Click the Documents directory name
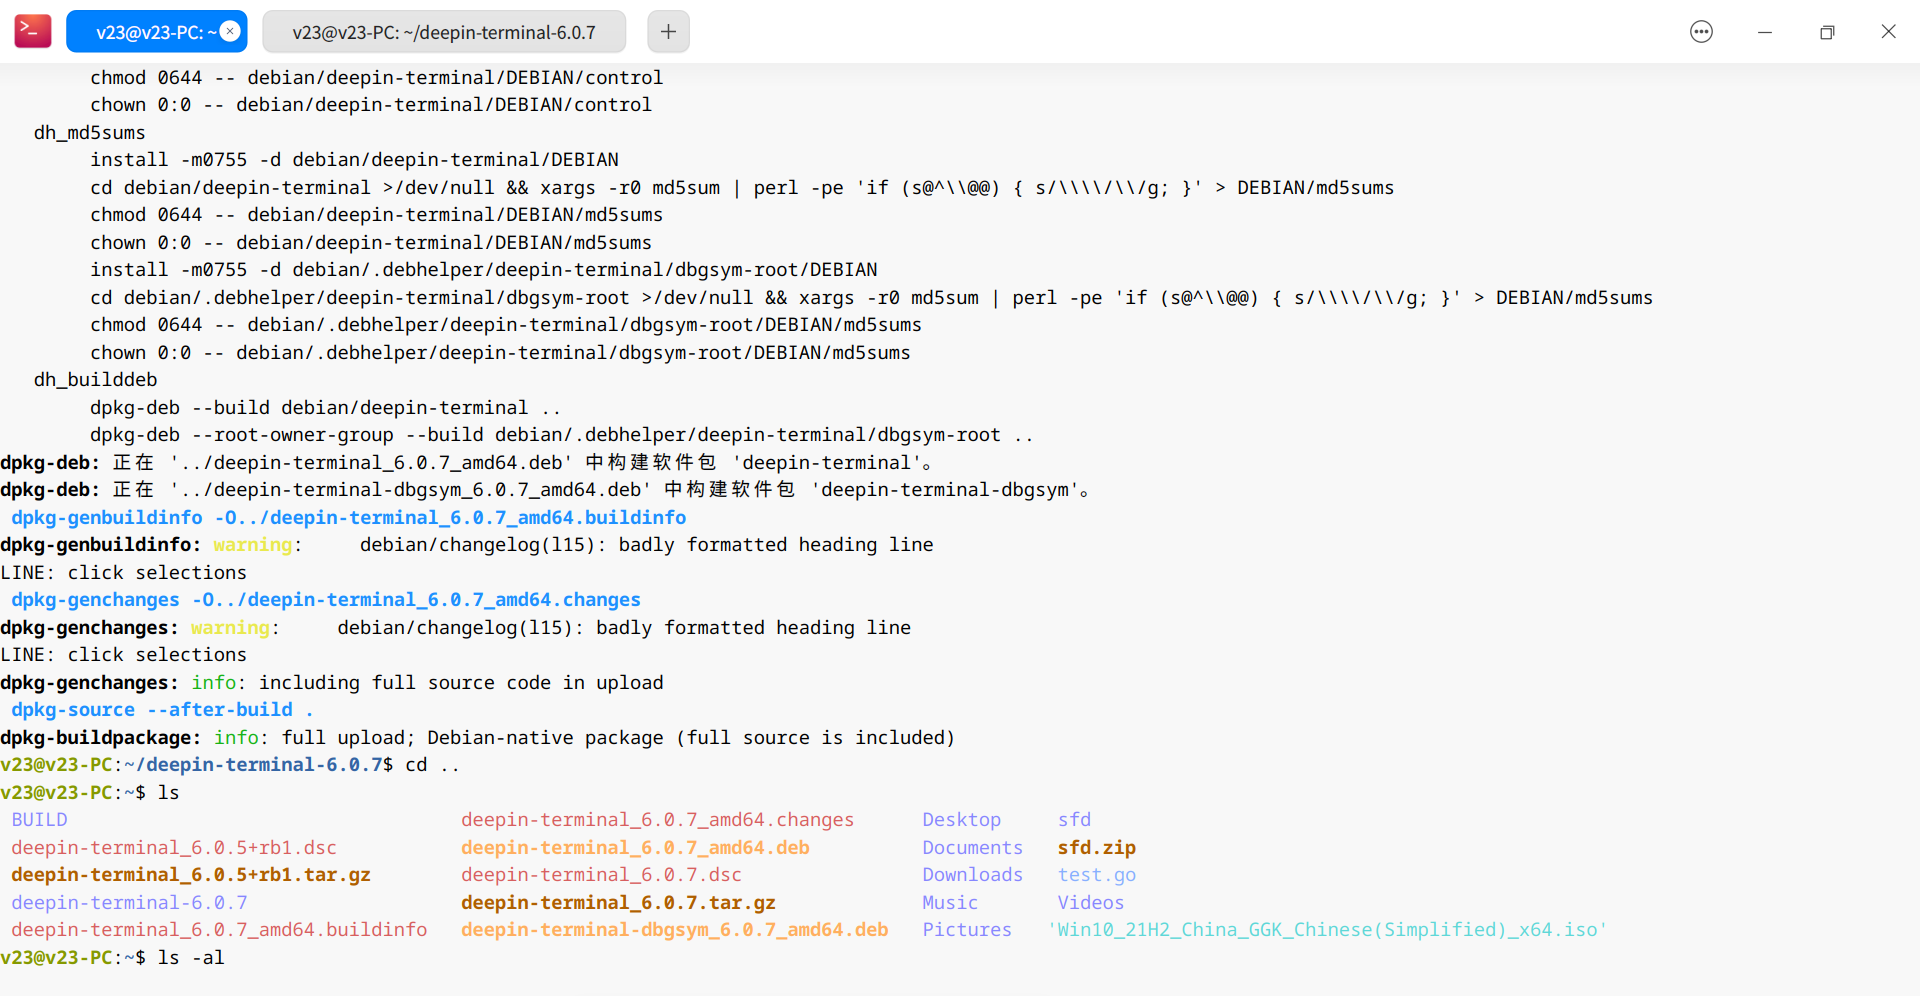Viewport: 1920px width, 996px height. 972,848
